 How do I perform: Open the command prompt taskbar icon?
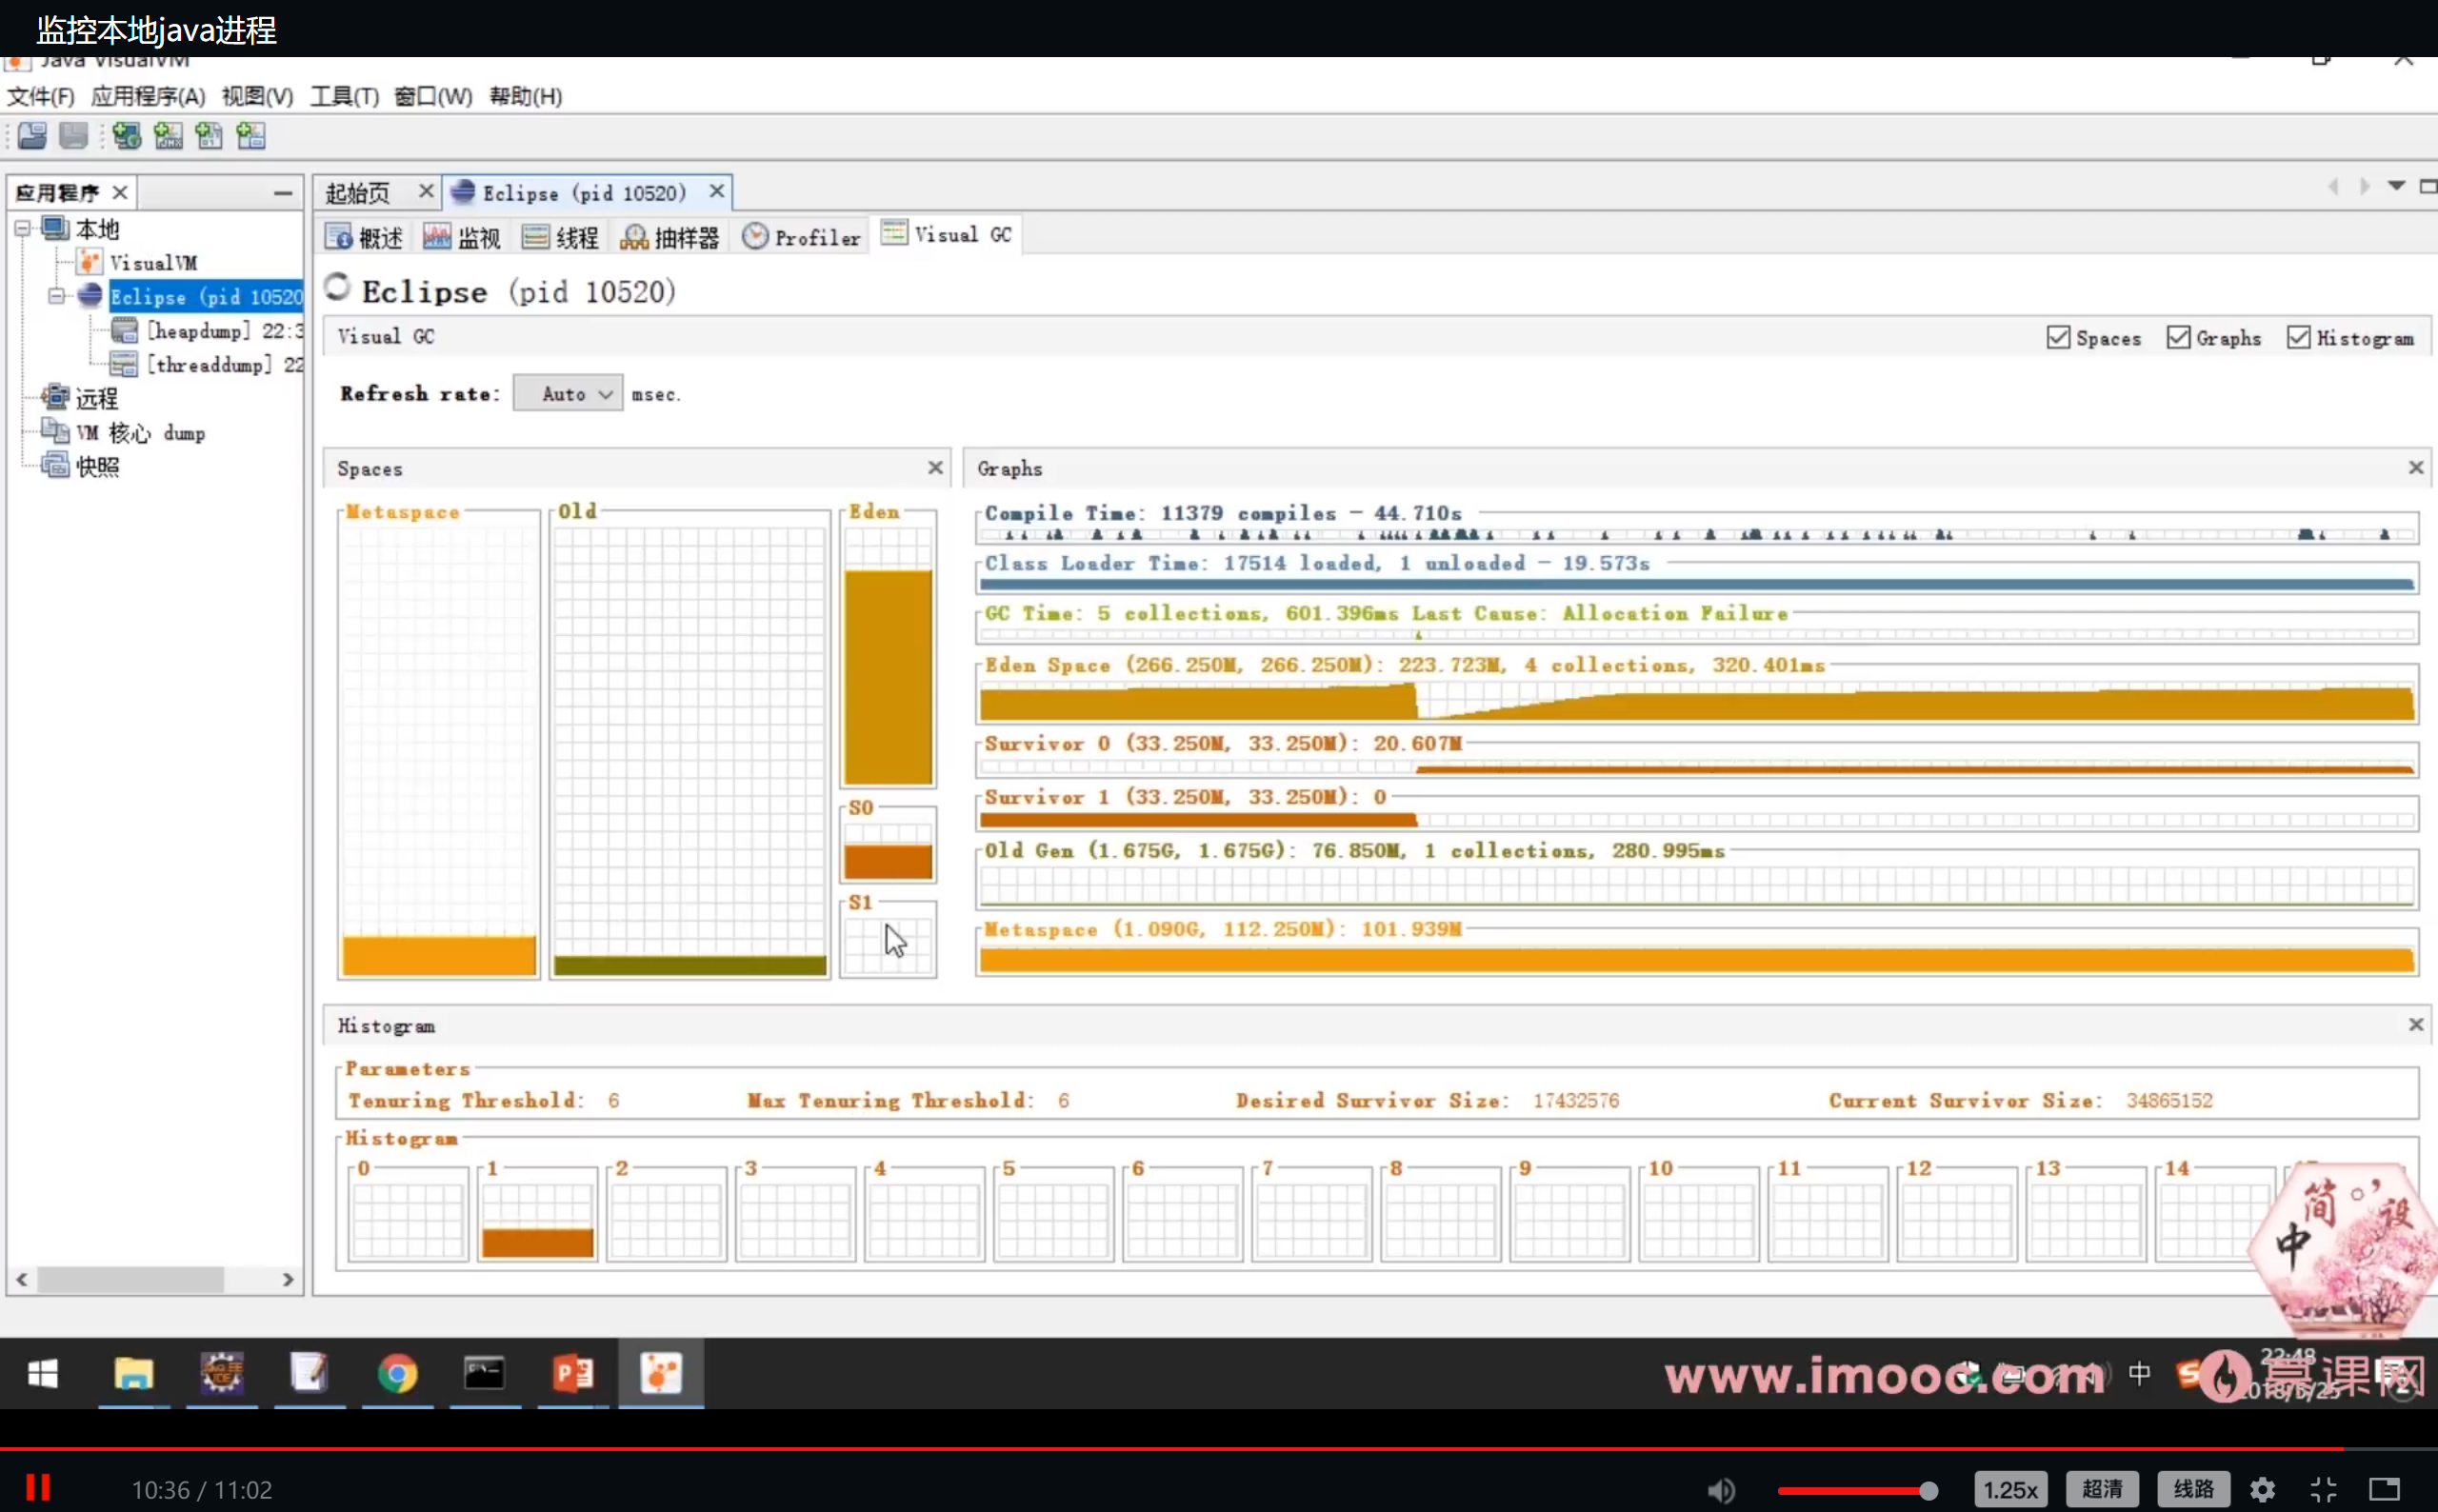point(484,1374)
